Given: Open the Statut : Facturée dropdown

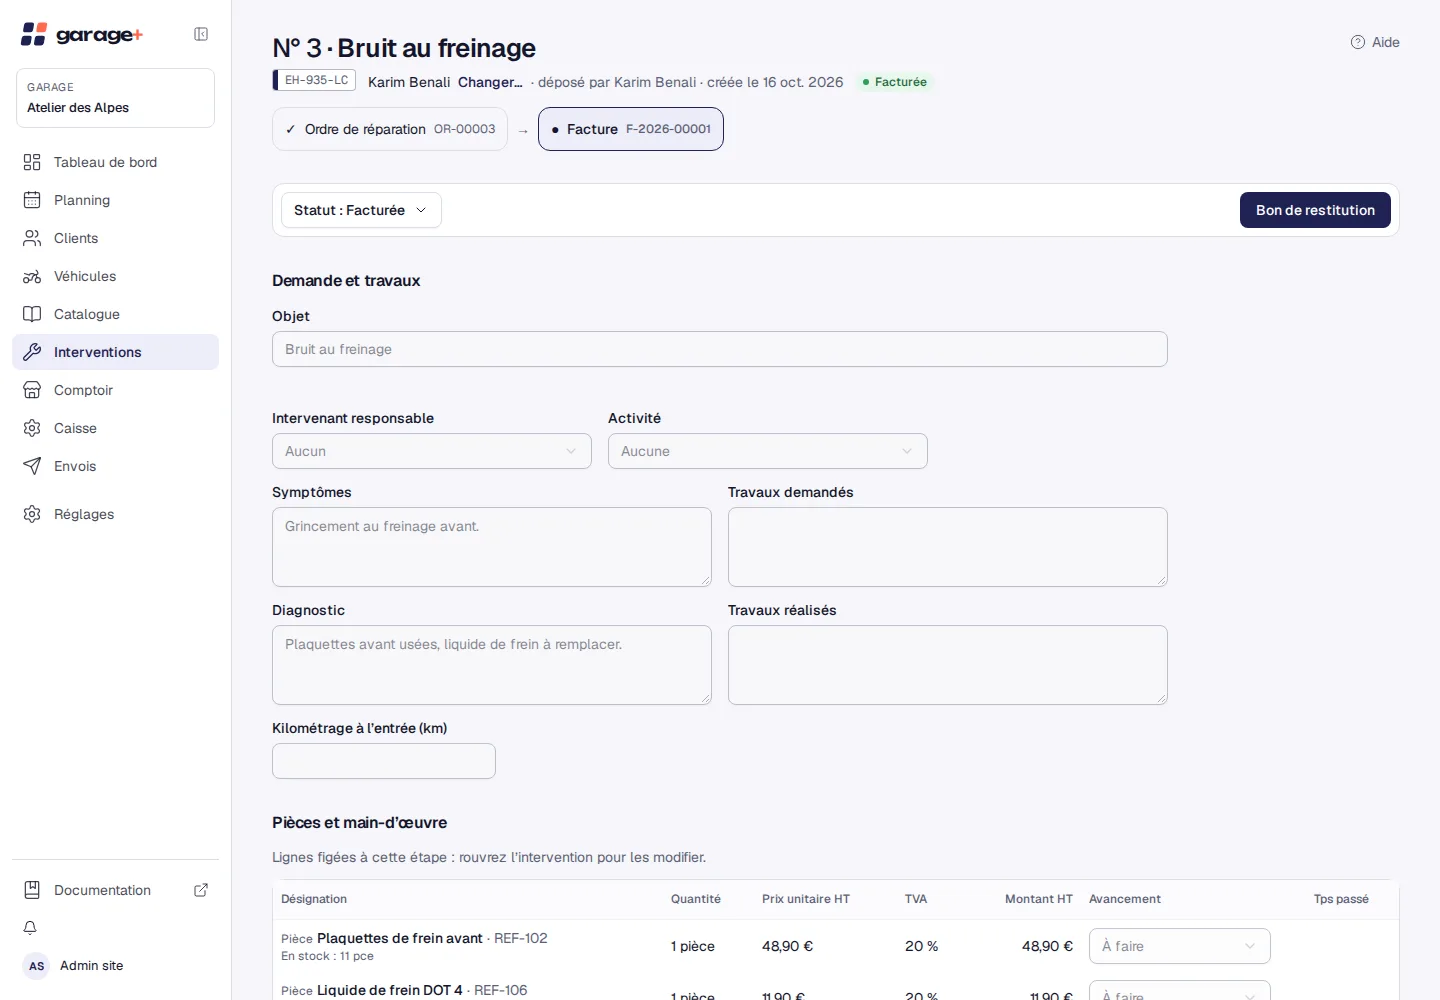Looking at the screenshot, I should pos(361,210).
